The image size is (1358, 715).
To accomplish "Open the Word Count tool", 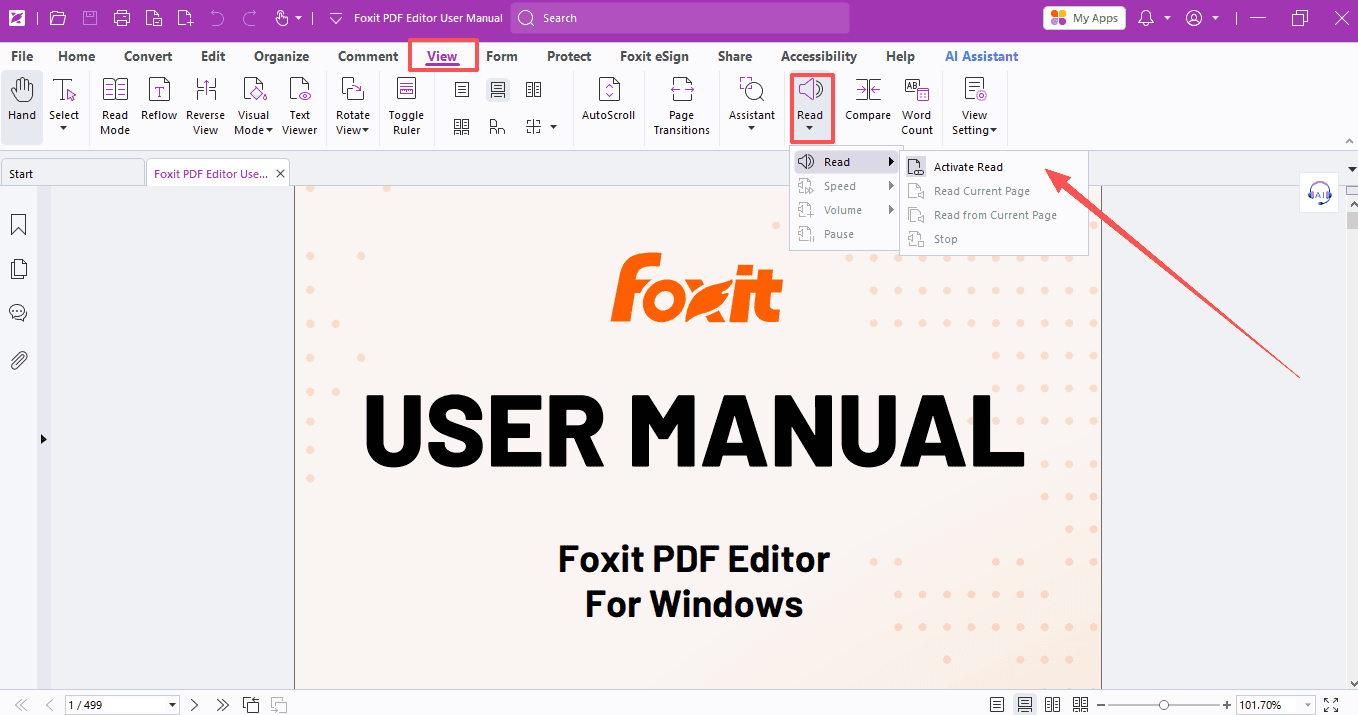I will click(x=917, y=106).
